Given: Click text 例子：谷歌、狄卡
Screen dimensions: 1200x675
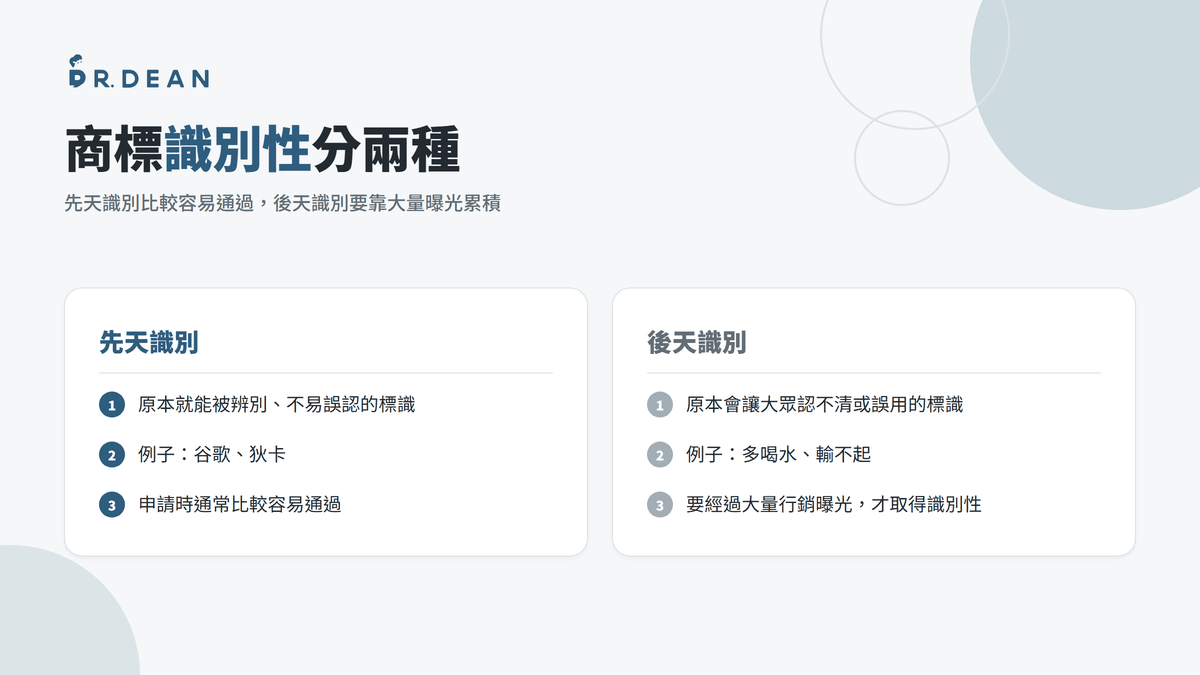Looking at the screenshot, I should [212, 455].
